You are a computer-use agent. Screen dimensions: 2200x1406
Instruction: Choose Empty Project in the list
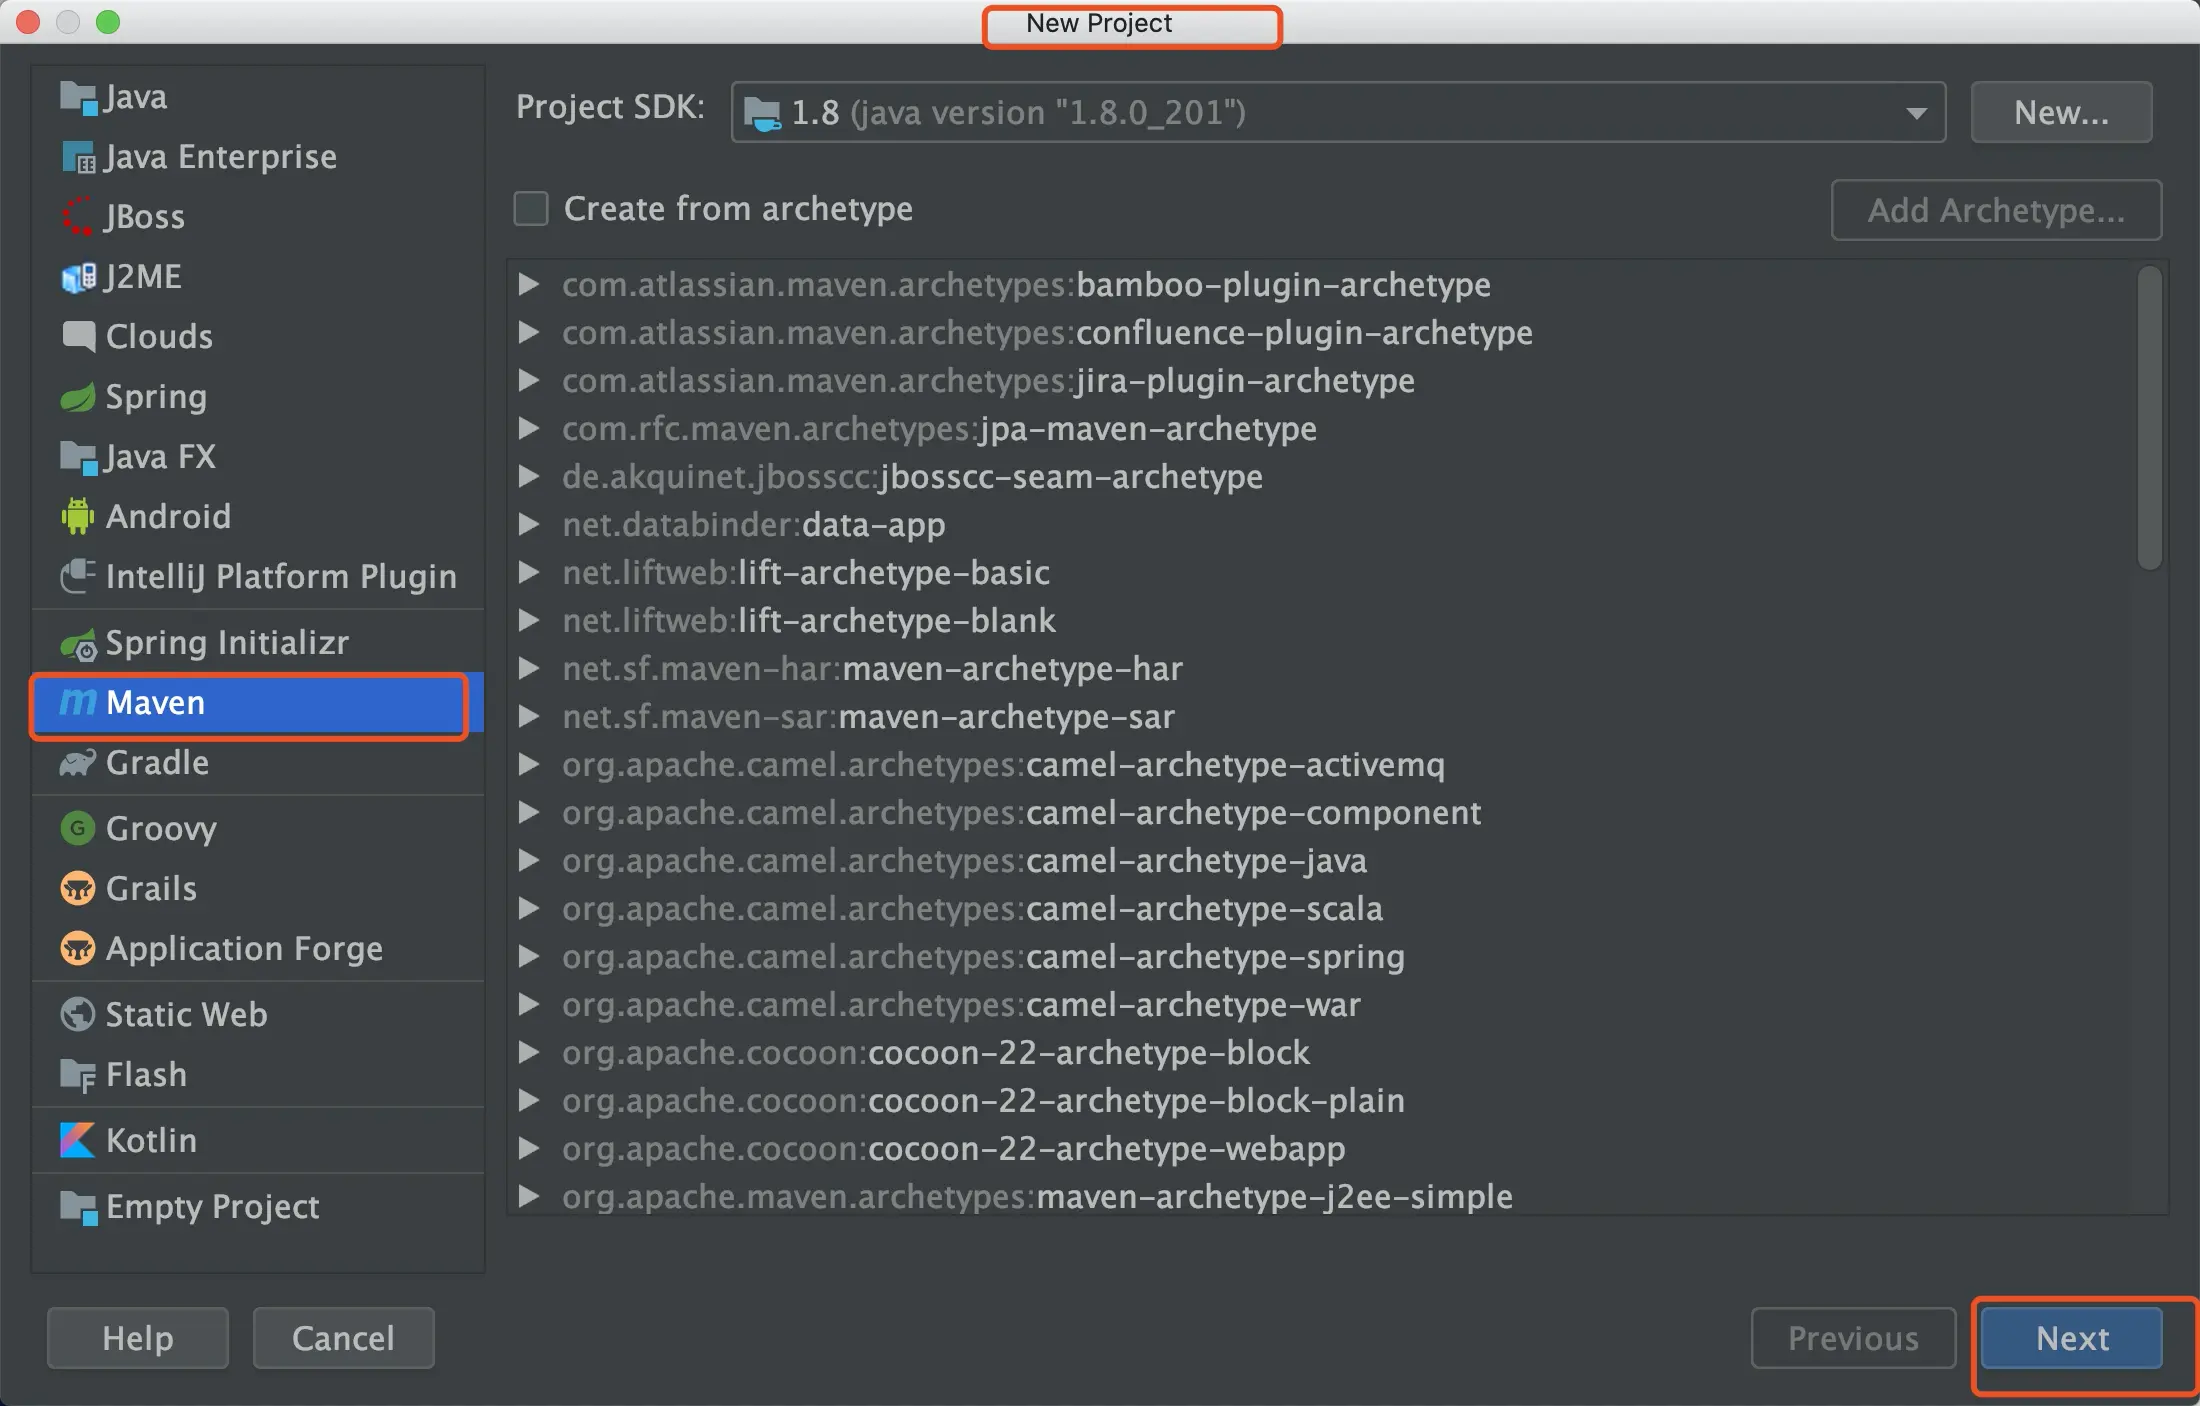212,1206
